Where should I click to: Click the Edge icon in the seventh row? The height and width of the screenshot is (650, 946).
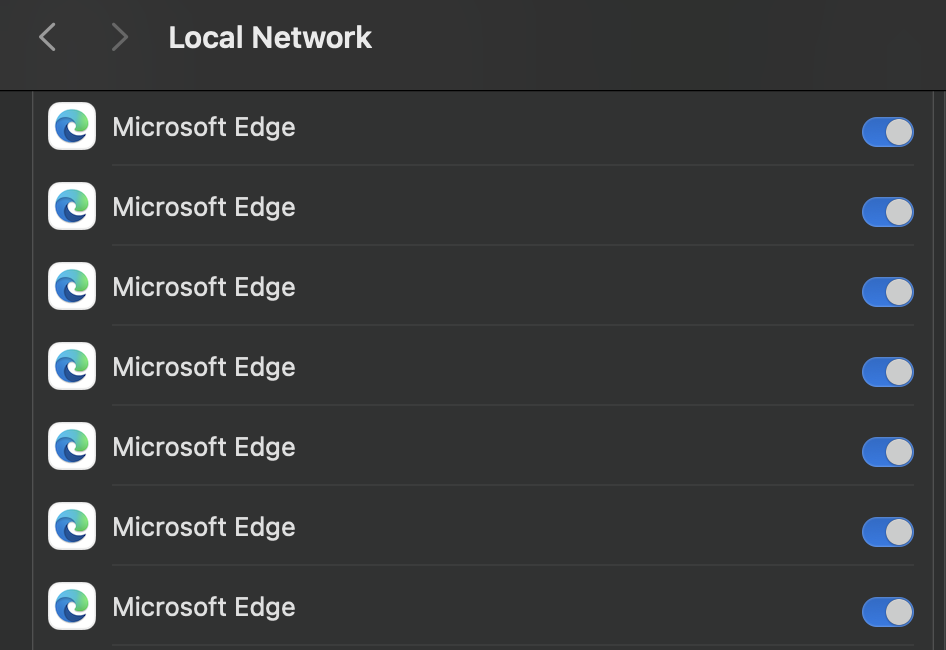click(72, 607)
